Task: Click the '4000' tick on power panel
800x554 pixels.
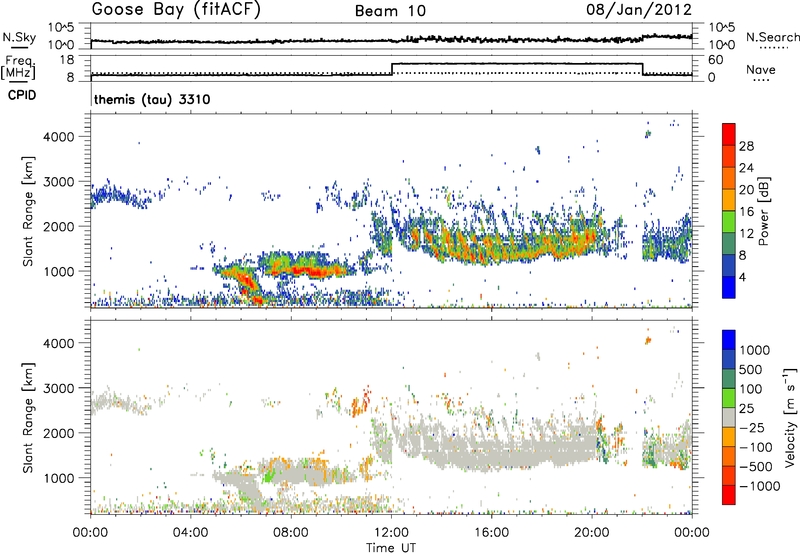Action: coord(58,137)
